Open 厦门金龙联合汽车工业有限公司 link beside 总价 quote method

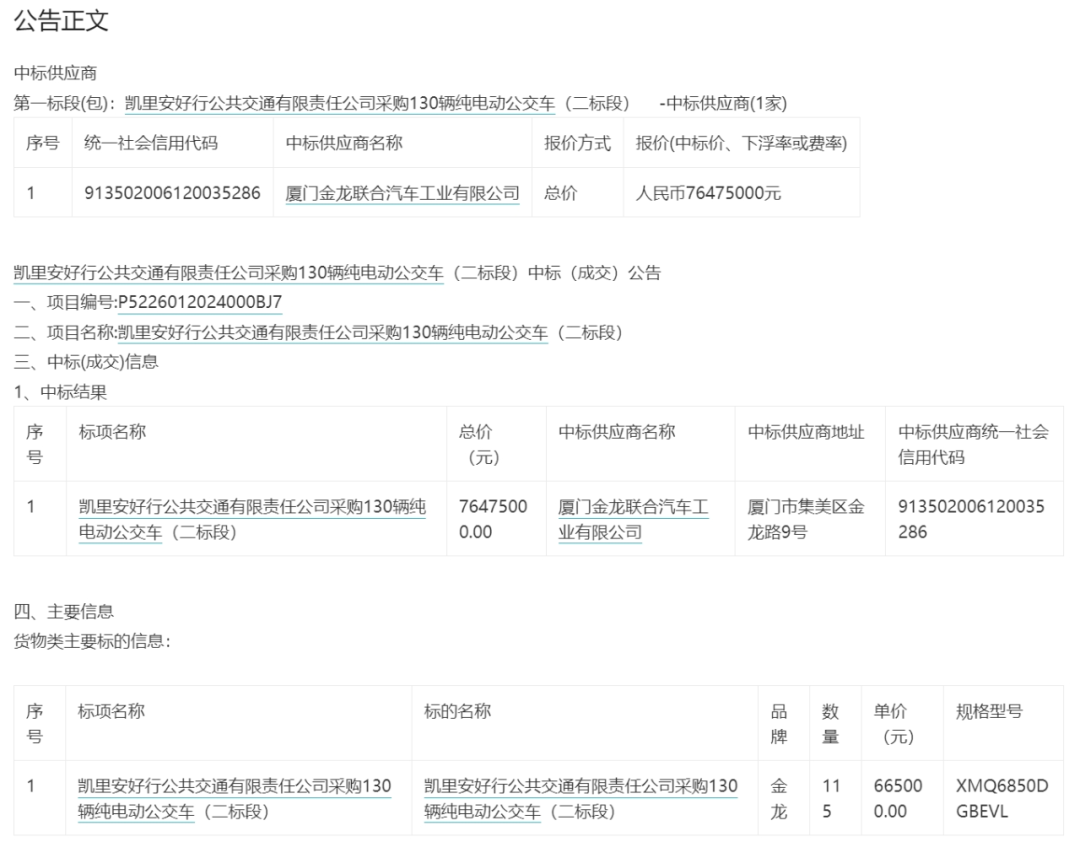[402, 193]
